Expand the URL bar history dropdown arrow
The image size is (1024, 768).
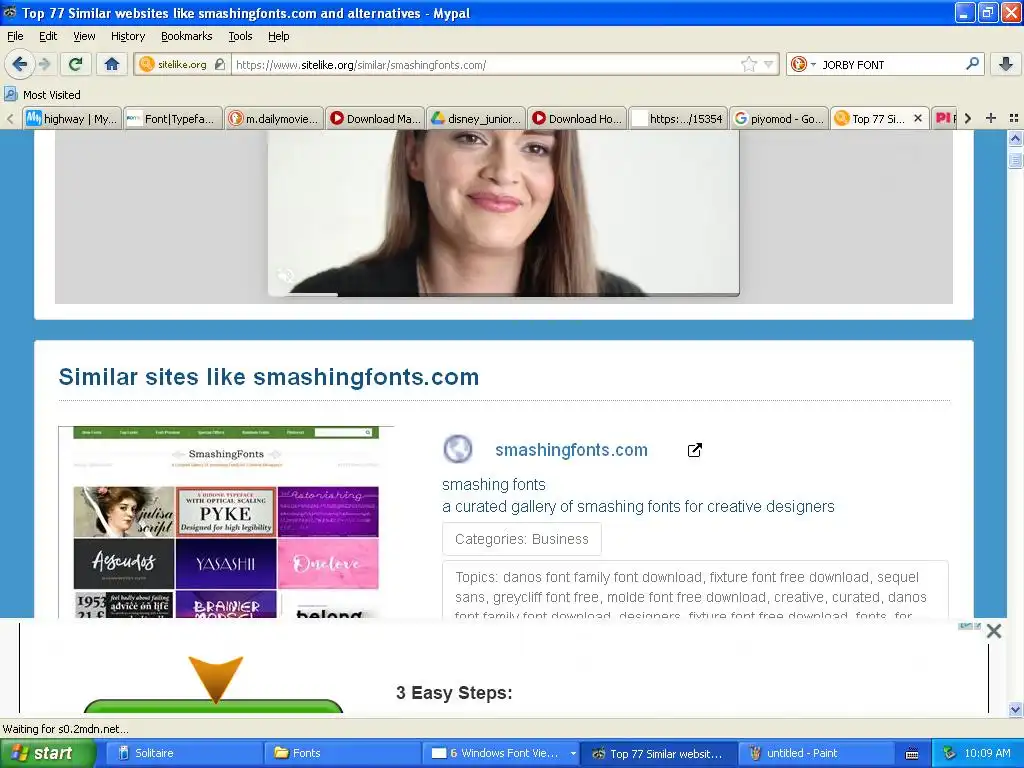769,64
